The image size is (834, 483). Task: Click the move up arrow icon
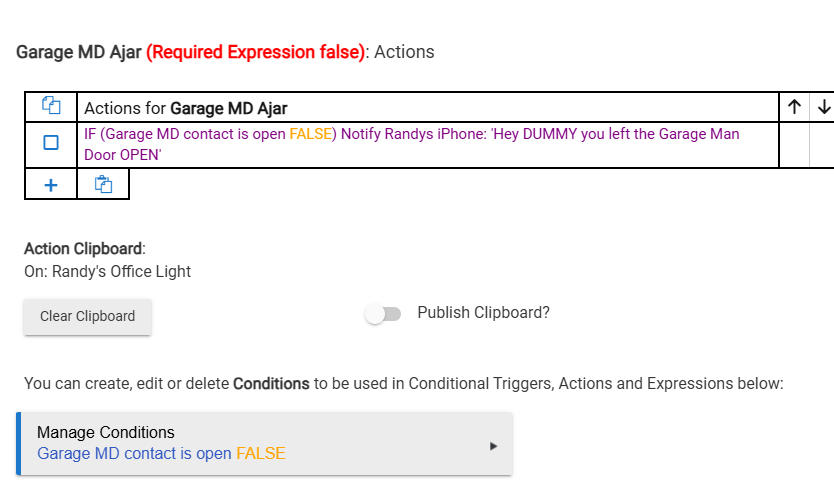click(x=794, y=107)
